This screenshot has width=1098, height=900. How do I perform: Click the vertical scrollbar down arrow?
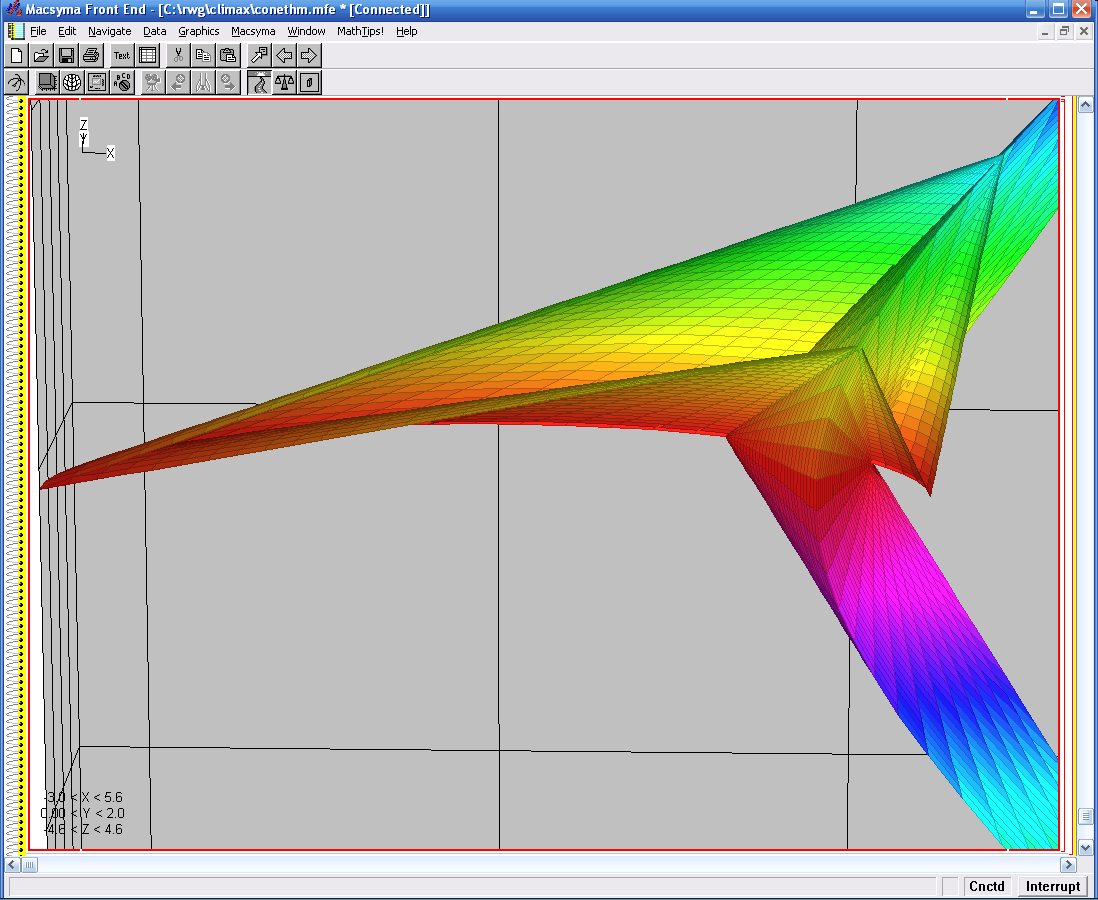pyautogui.click(x=1086, y=847)
